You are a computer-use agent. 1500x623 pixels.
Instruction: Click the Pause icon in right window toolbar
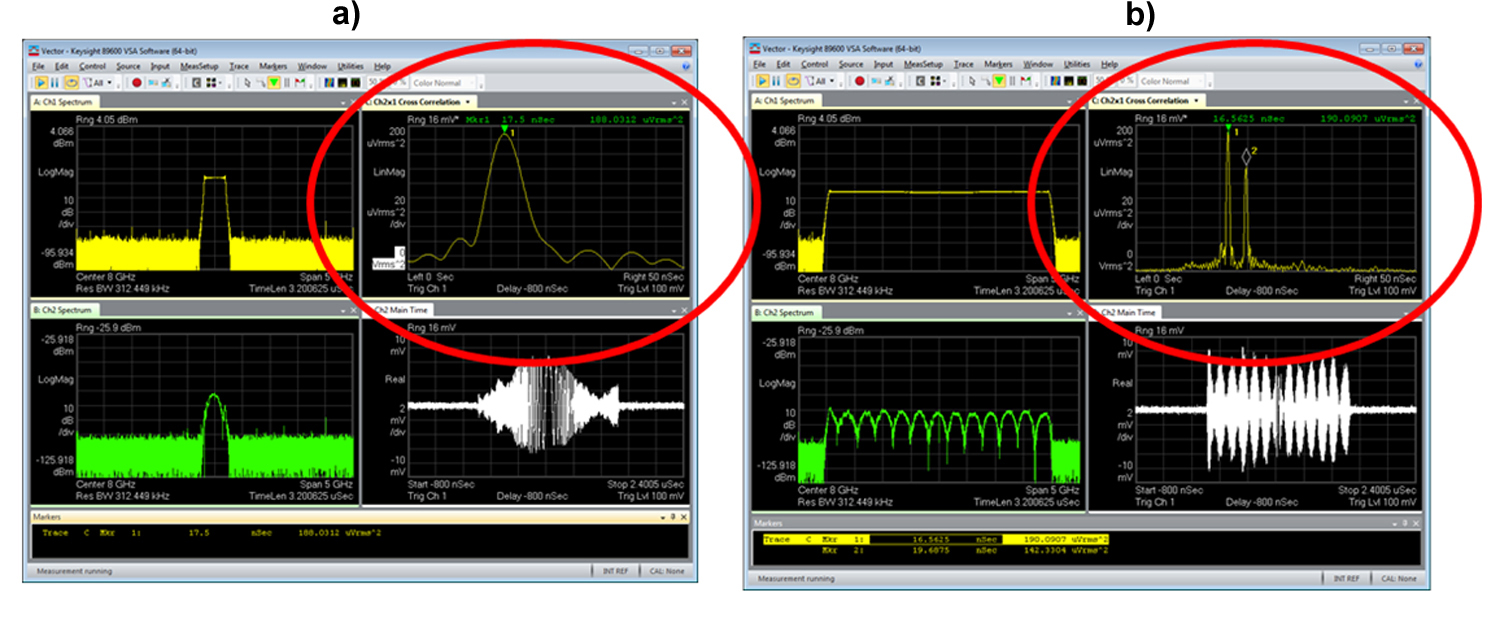coord(776,80)
